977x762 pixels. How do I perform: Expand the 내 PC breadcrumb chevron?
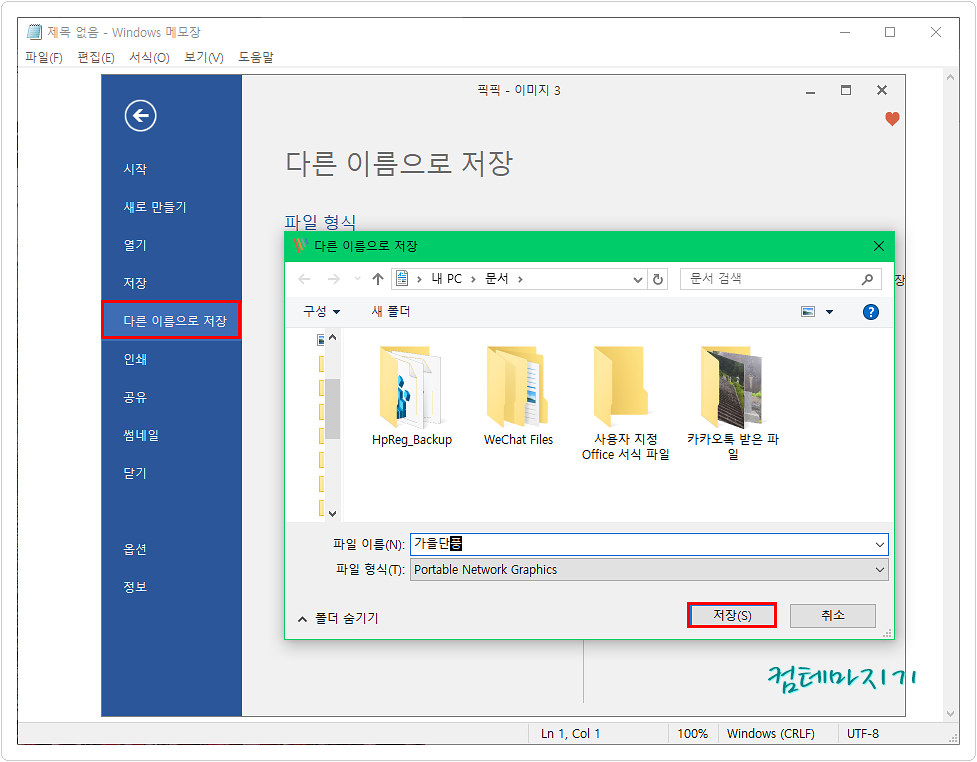pos(473,279)
